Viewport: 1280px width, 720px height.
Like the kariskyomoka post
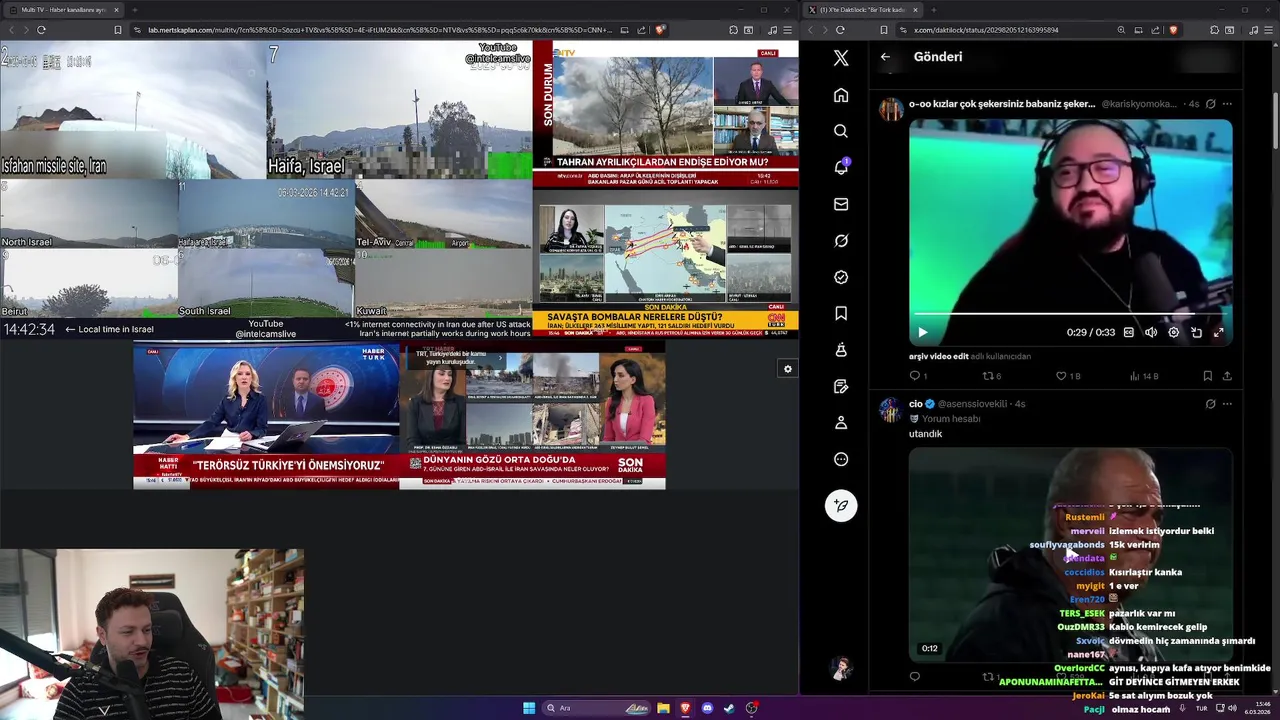[x=1068, y=376]
